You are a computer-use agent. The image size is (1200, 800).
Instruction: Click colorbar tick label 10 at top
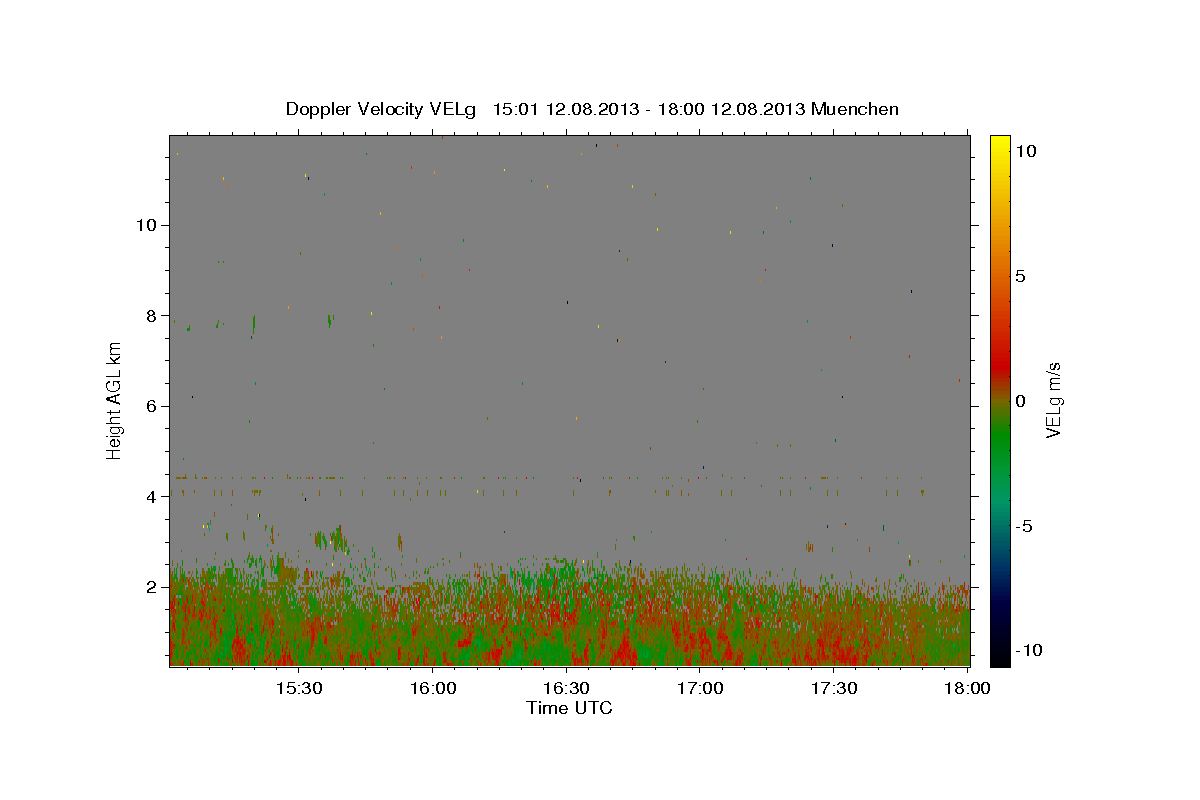tap(1025, 151)
